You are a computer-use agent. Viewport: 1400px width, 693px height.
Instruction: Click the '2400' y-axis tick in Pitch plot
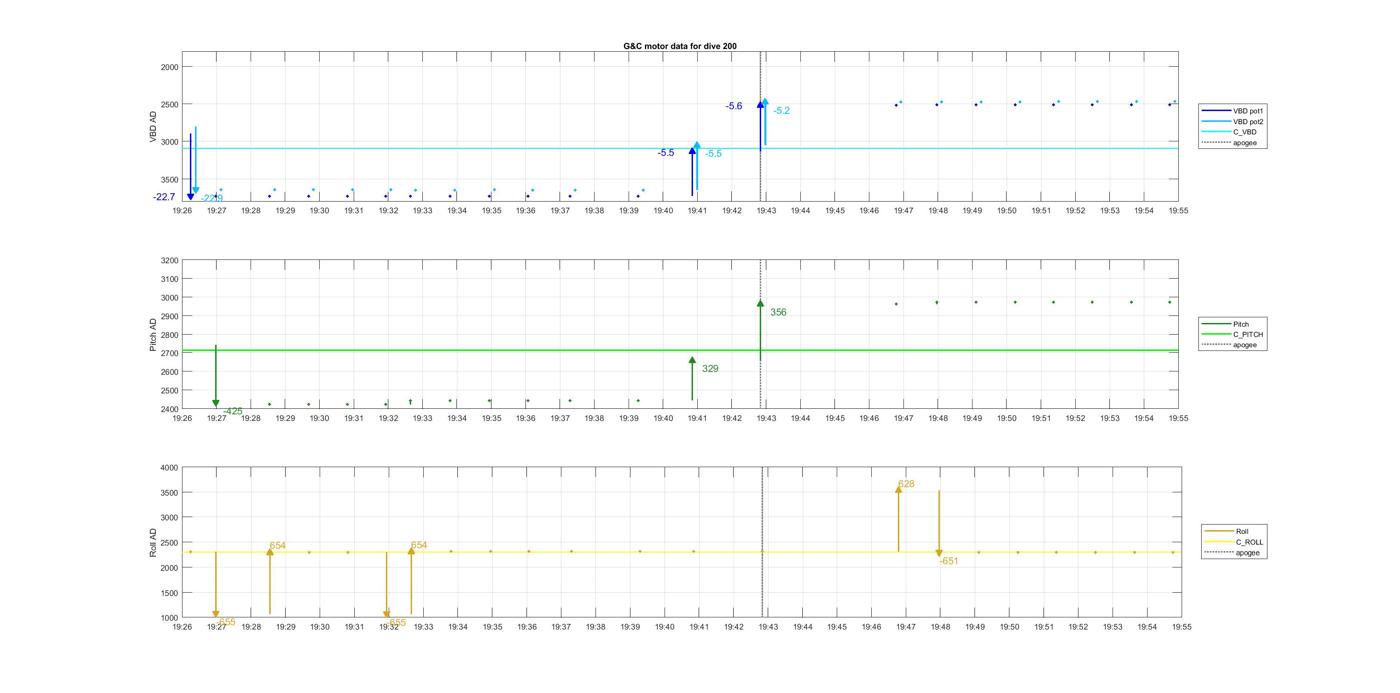point(169,409)
